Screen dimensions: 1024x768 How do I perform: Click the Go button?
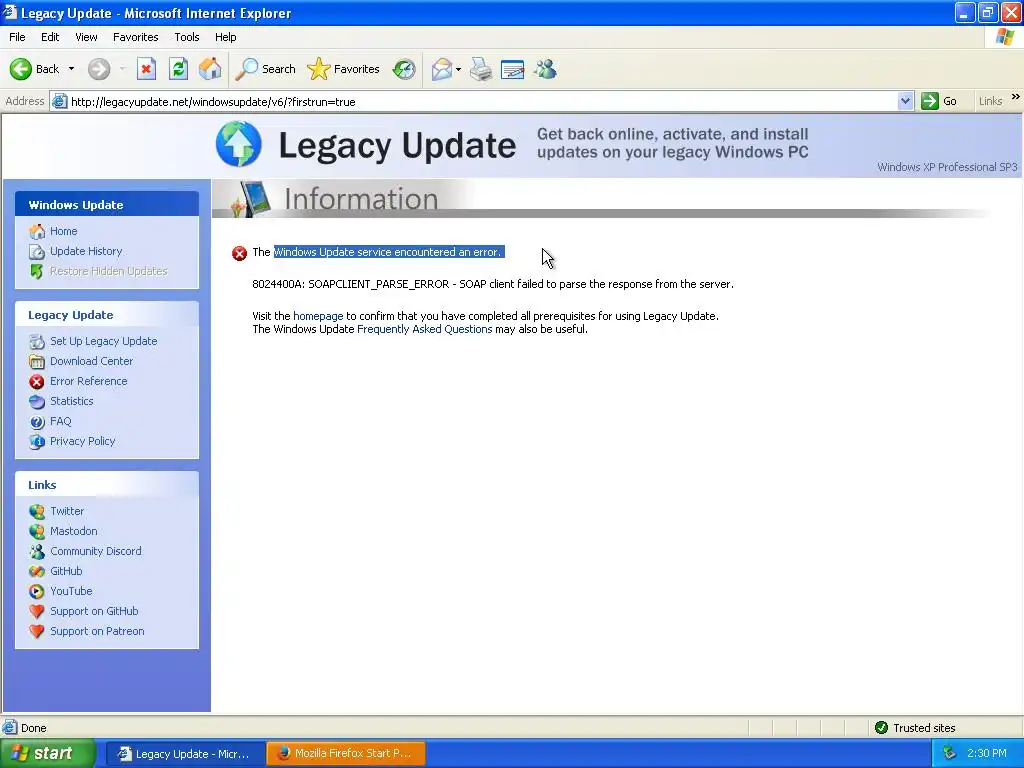(939, 101)
